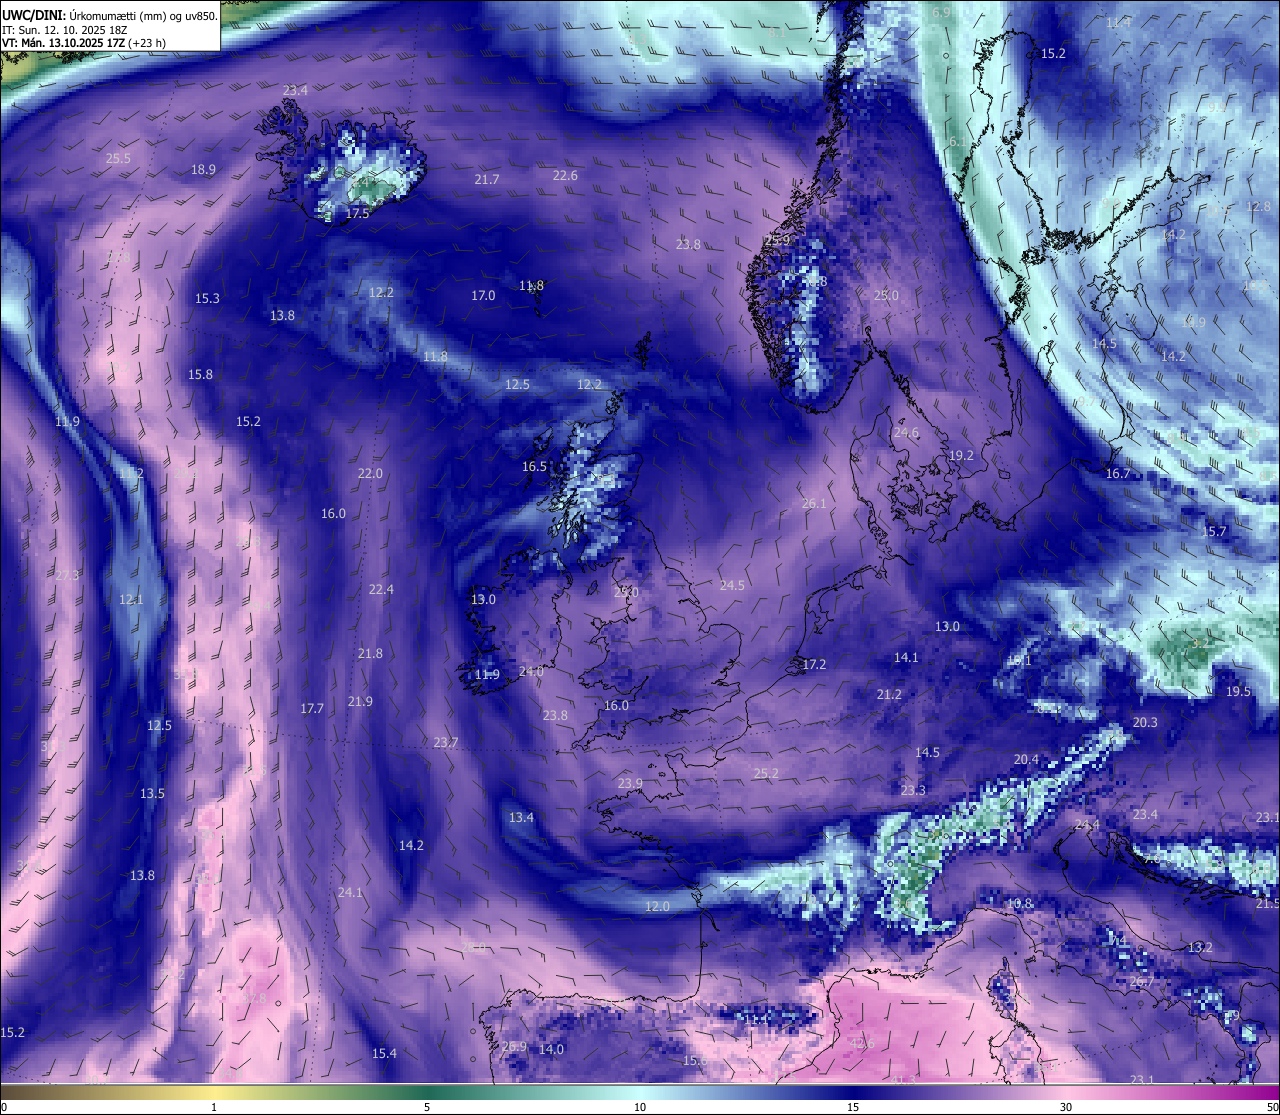
Task: Click the 26.1 value label
Action: [x=814, y=504]
